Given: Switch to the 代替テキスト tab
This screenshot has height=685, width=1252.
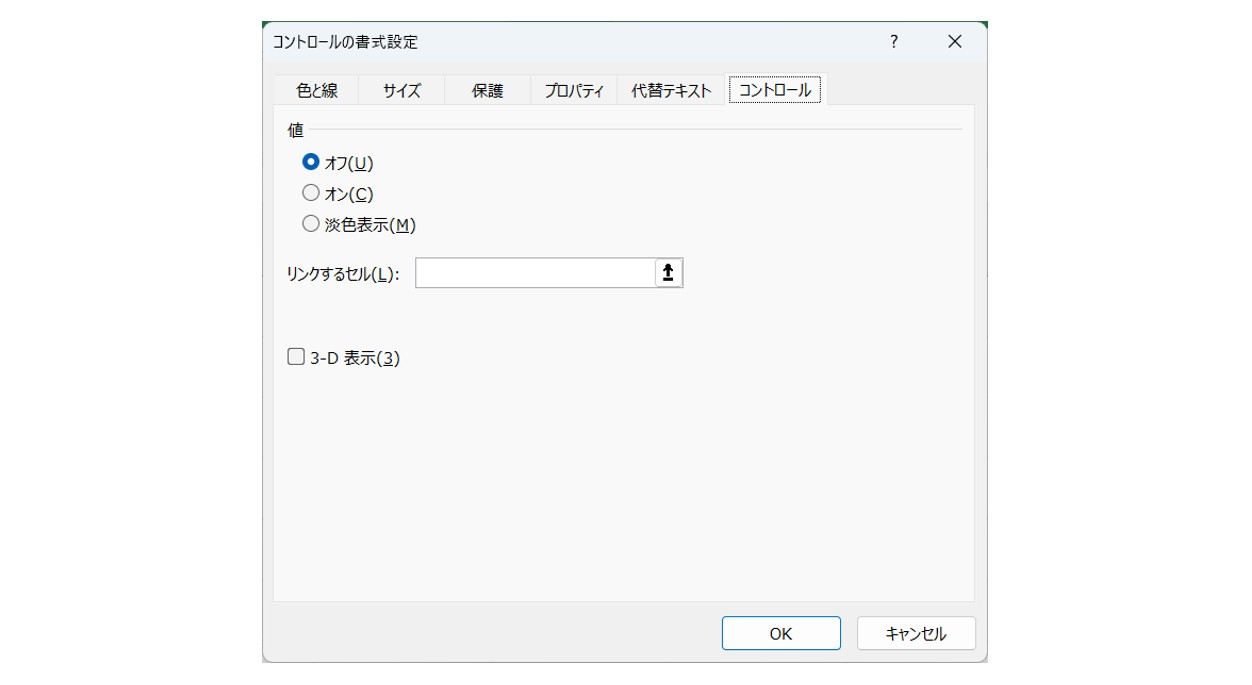Looking at the screenshot, I should click(671, 90).
